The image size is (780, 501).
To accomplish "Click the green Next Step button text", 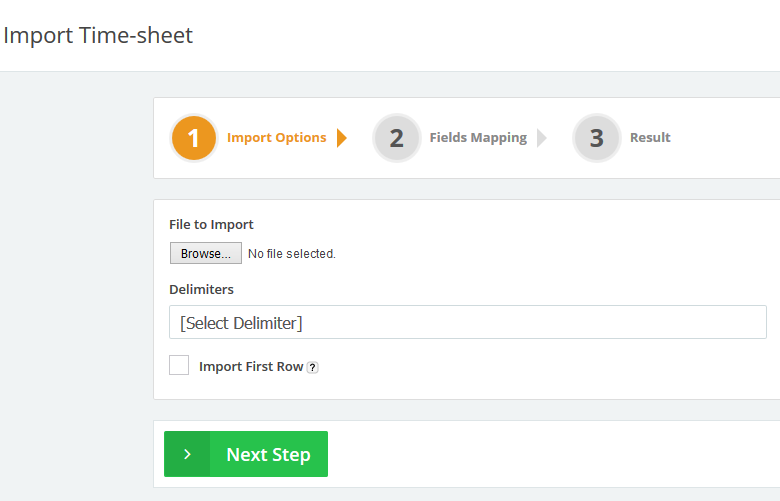I will pyautogui.click(x=268, y=454).
